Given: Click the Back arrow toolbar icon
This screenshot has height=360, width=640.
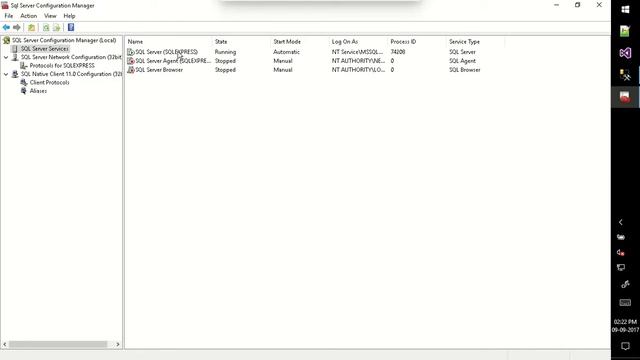Looking at the screenshot, I should (x=6, y=27).
